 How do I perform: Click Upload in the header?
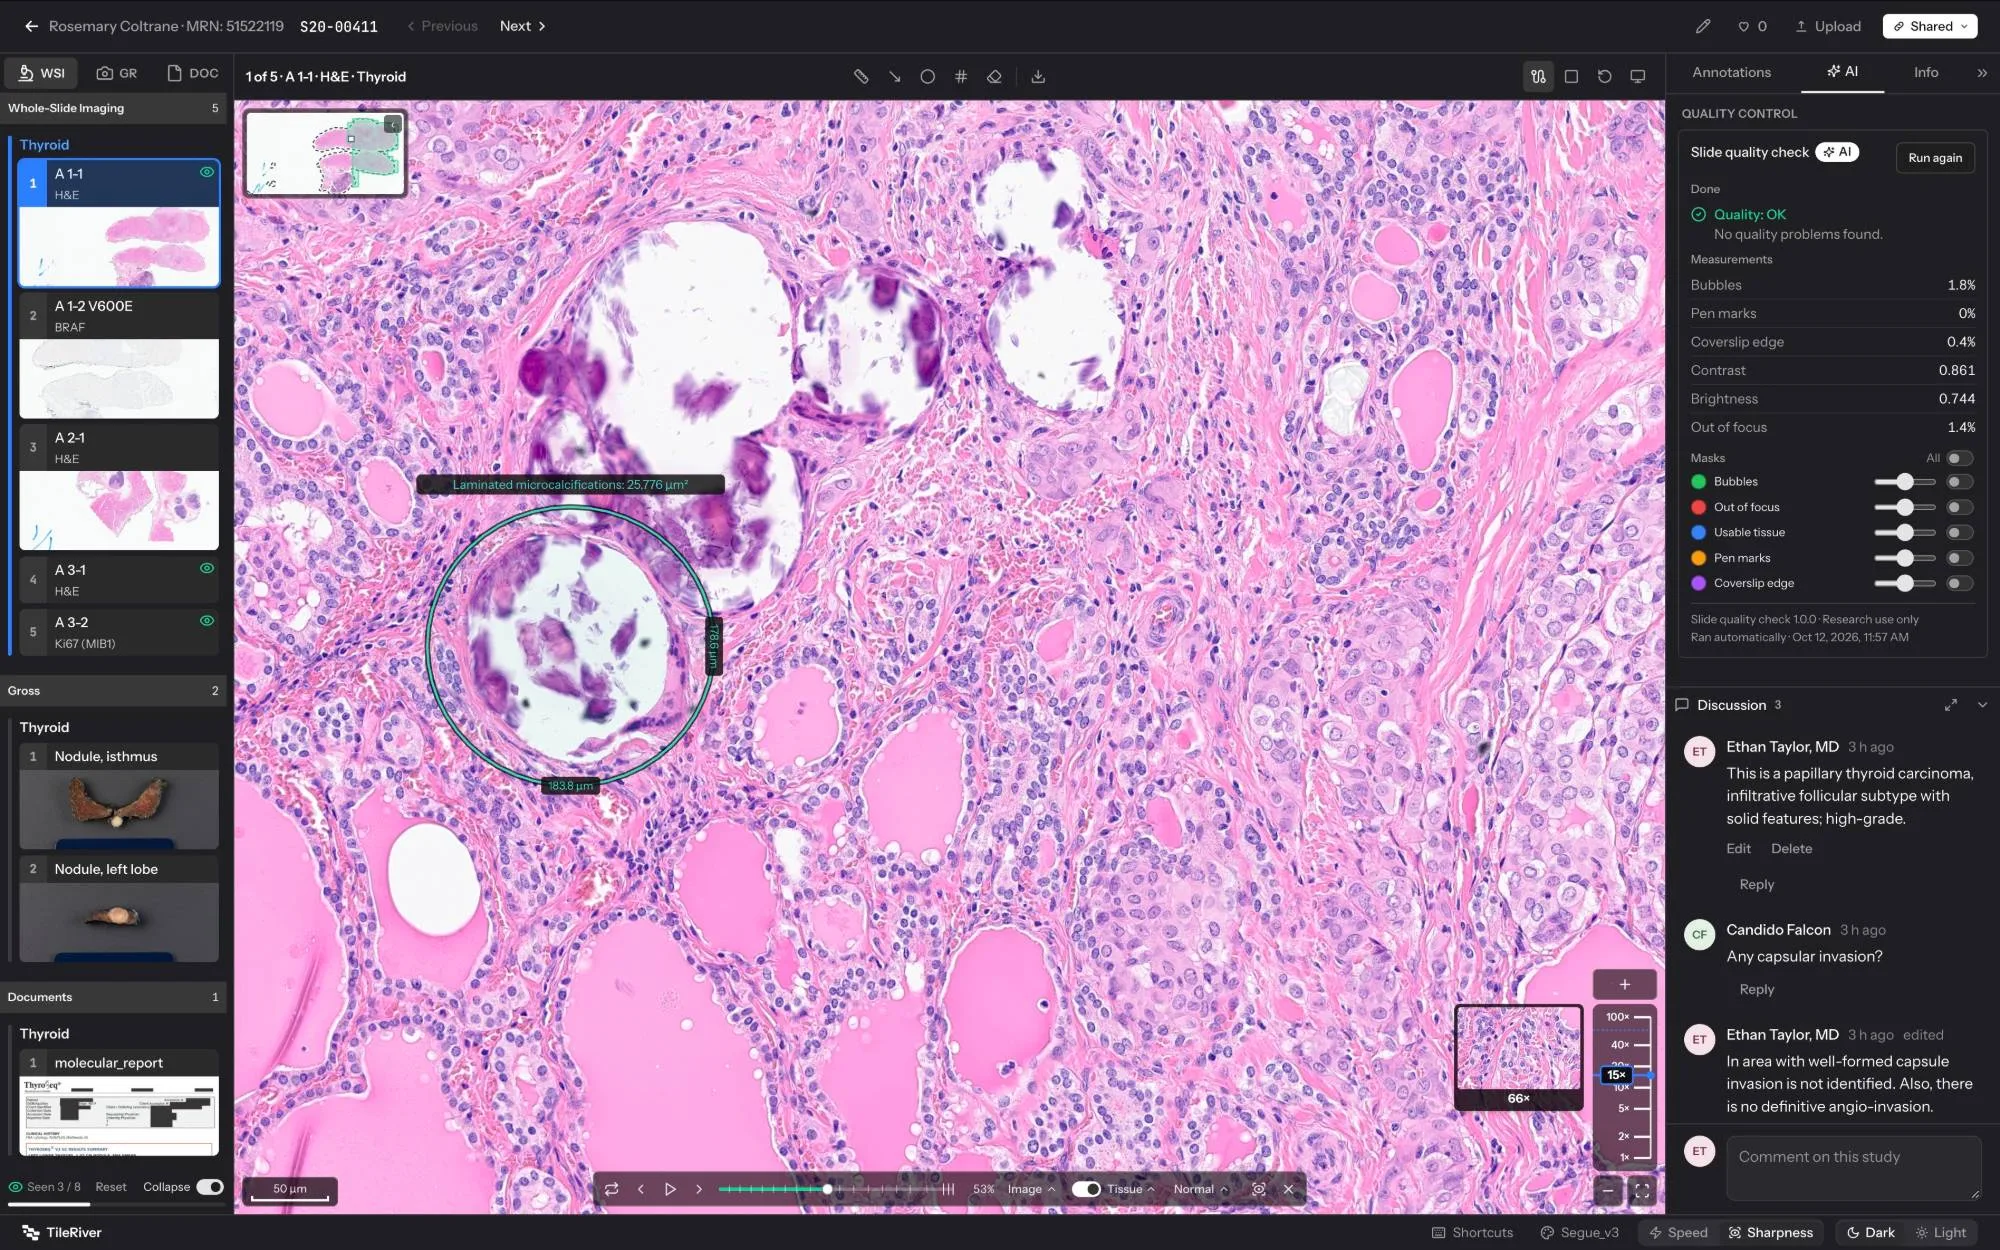pos(1828,26)
